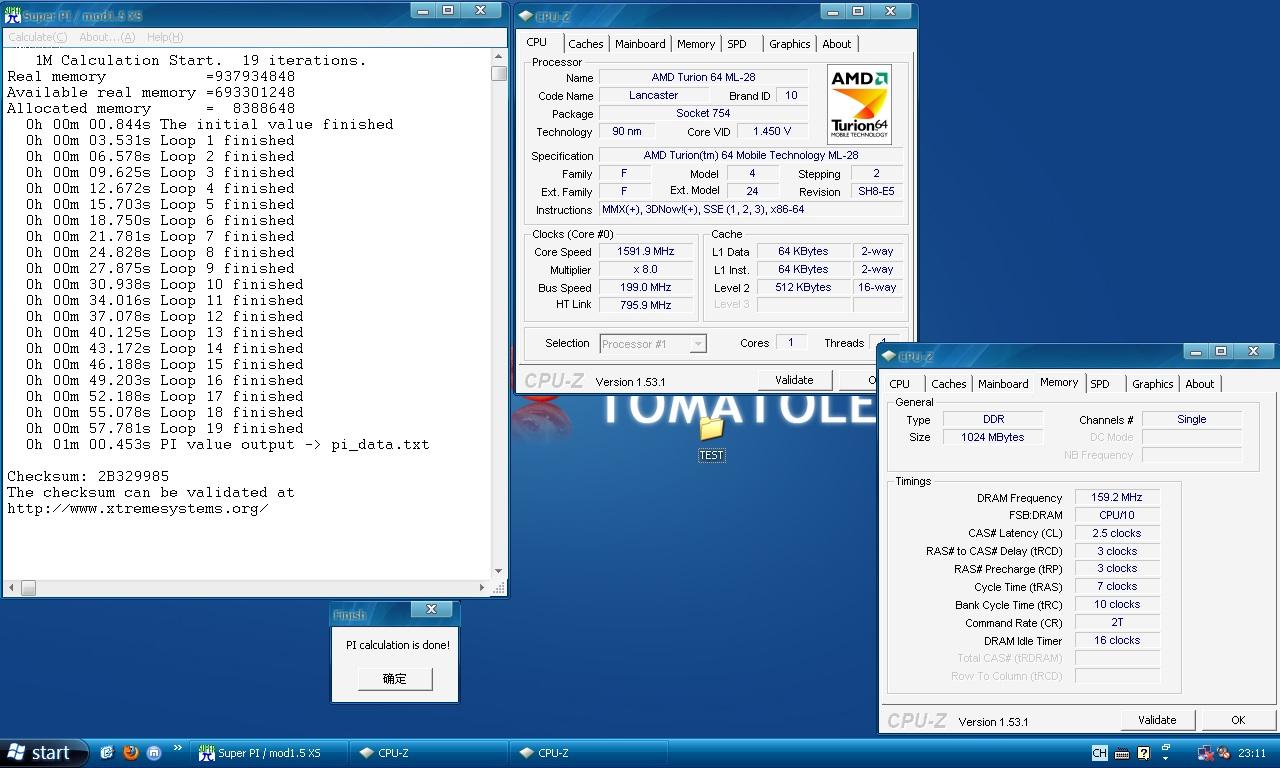Viewport: 1280px width, 768px height.
Task: Click the http://www.xtremesystems.org/ text in Super PI
Action: (138, 508)
